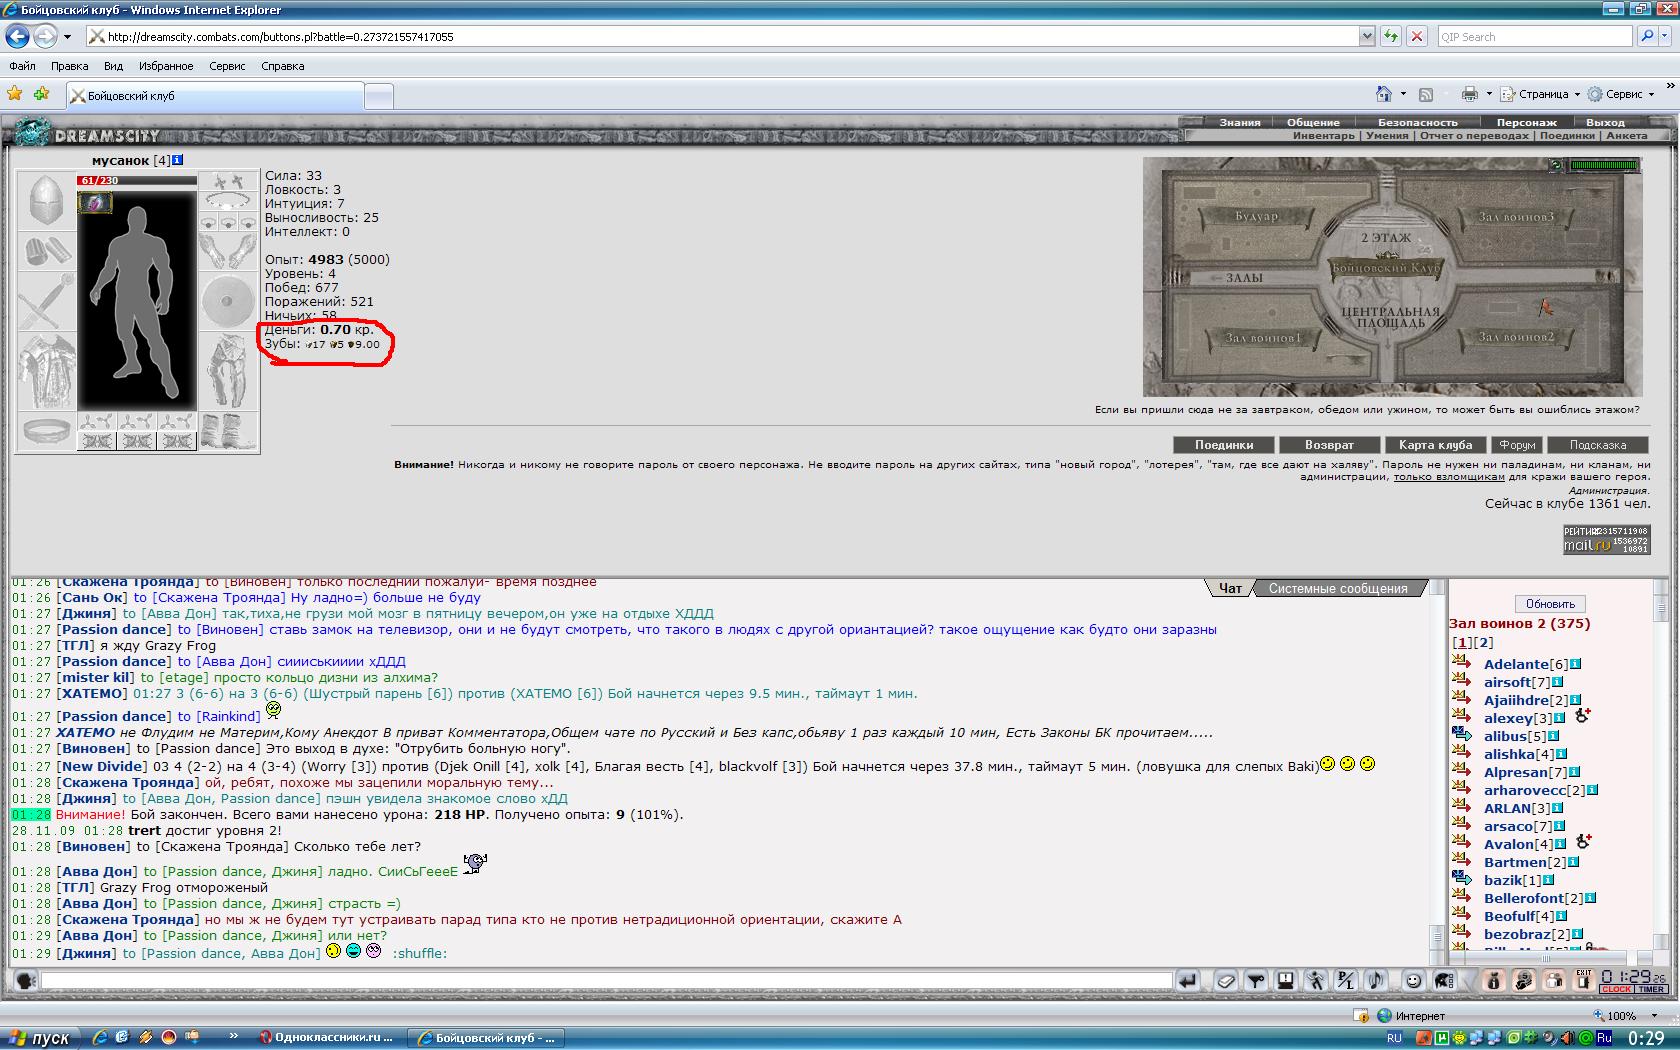
Task: Click green energy bar above map
Action: tap(1604, 165)
